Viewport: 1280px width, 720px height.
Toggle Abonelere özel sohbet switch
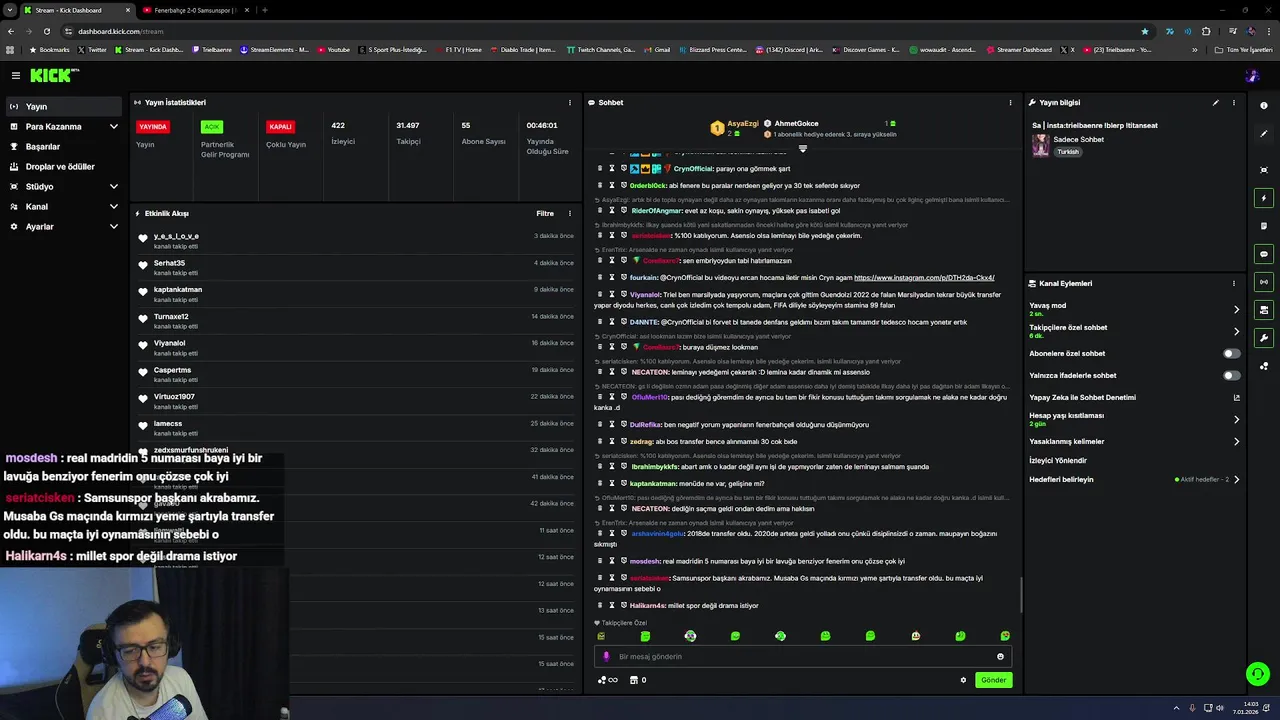[x=1232, y=353]
